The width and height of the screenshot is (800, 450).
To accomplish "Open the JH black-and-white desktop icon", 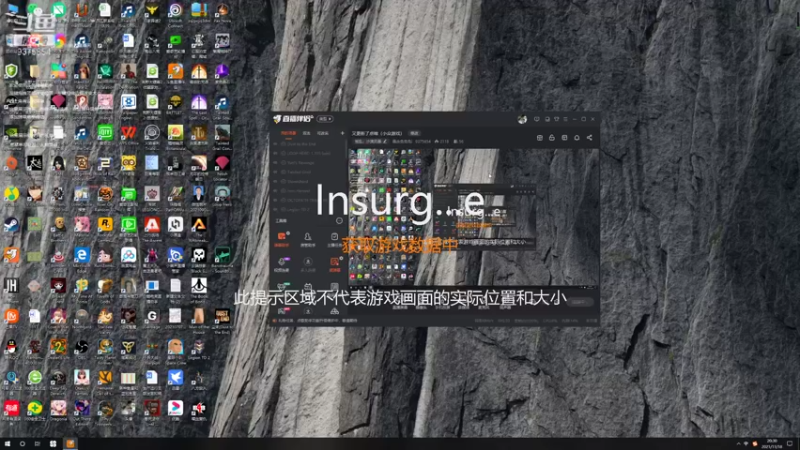I will coord(11,286).
